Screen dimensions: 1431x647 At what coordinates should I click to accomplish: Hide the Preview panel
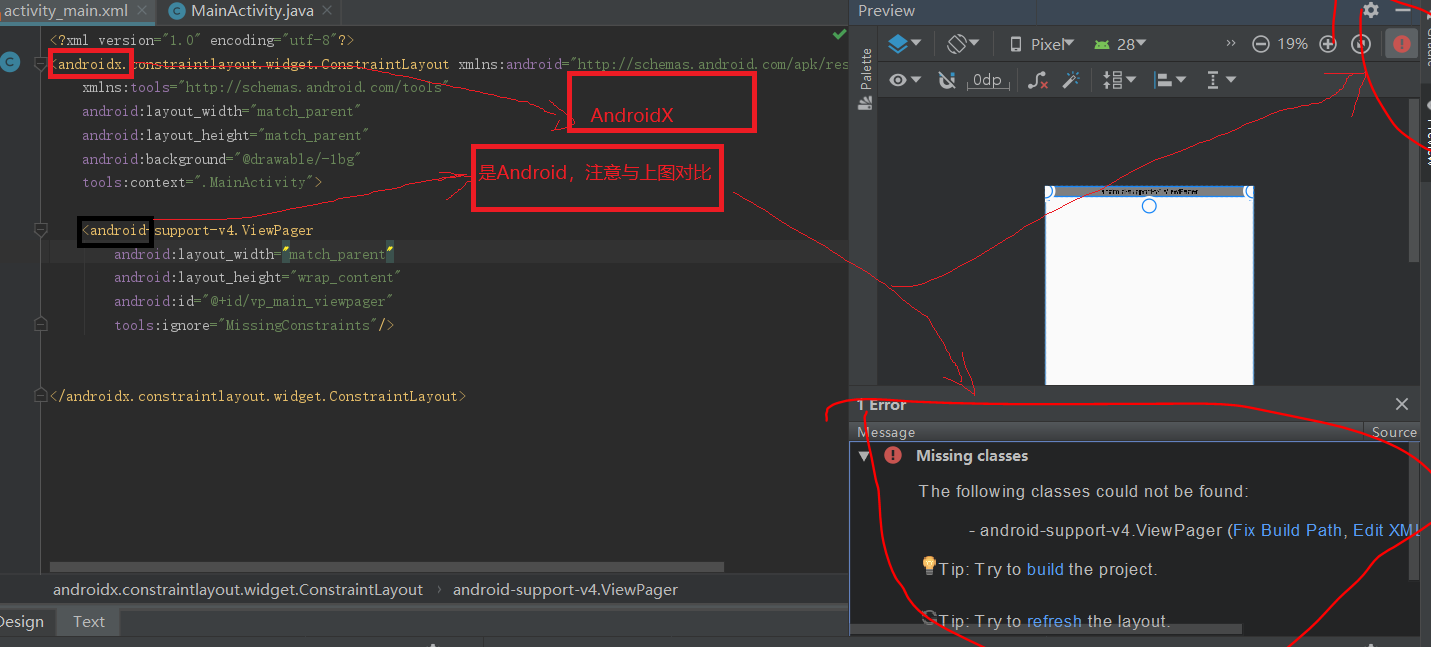tap(1403, 10)
